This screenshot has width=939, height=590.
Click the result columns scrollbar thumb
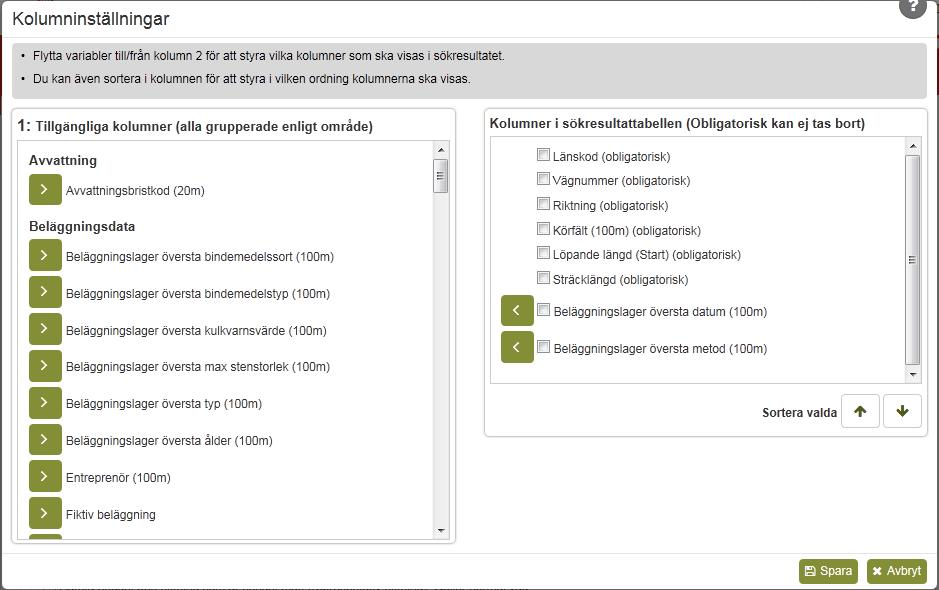[912, 259]
